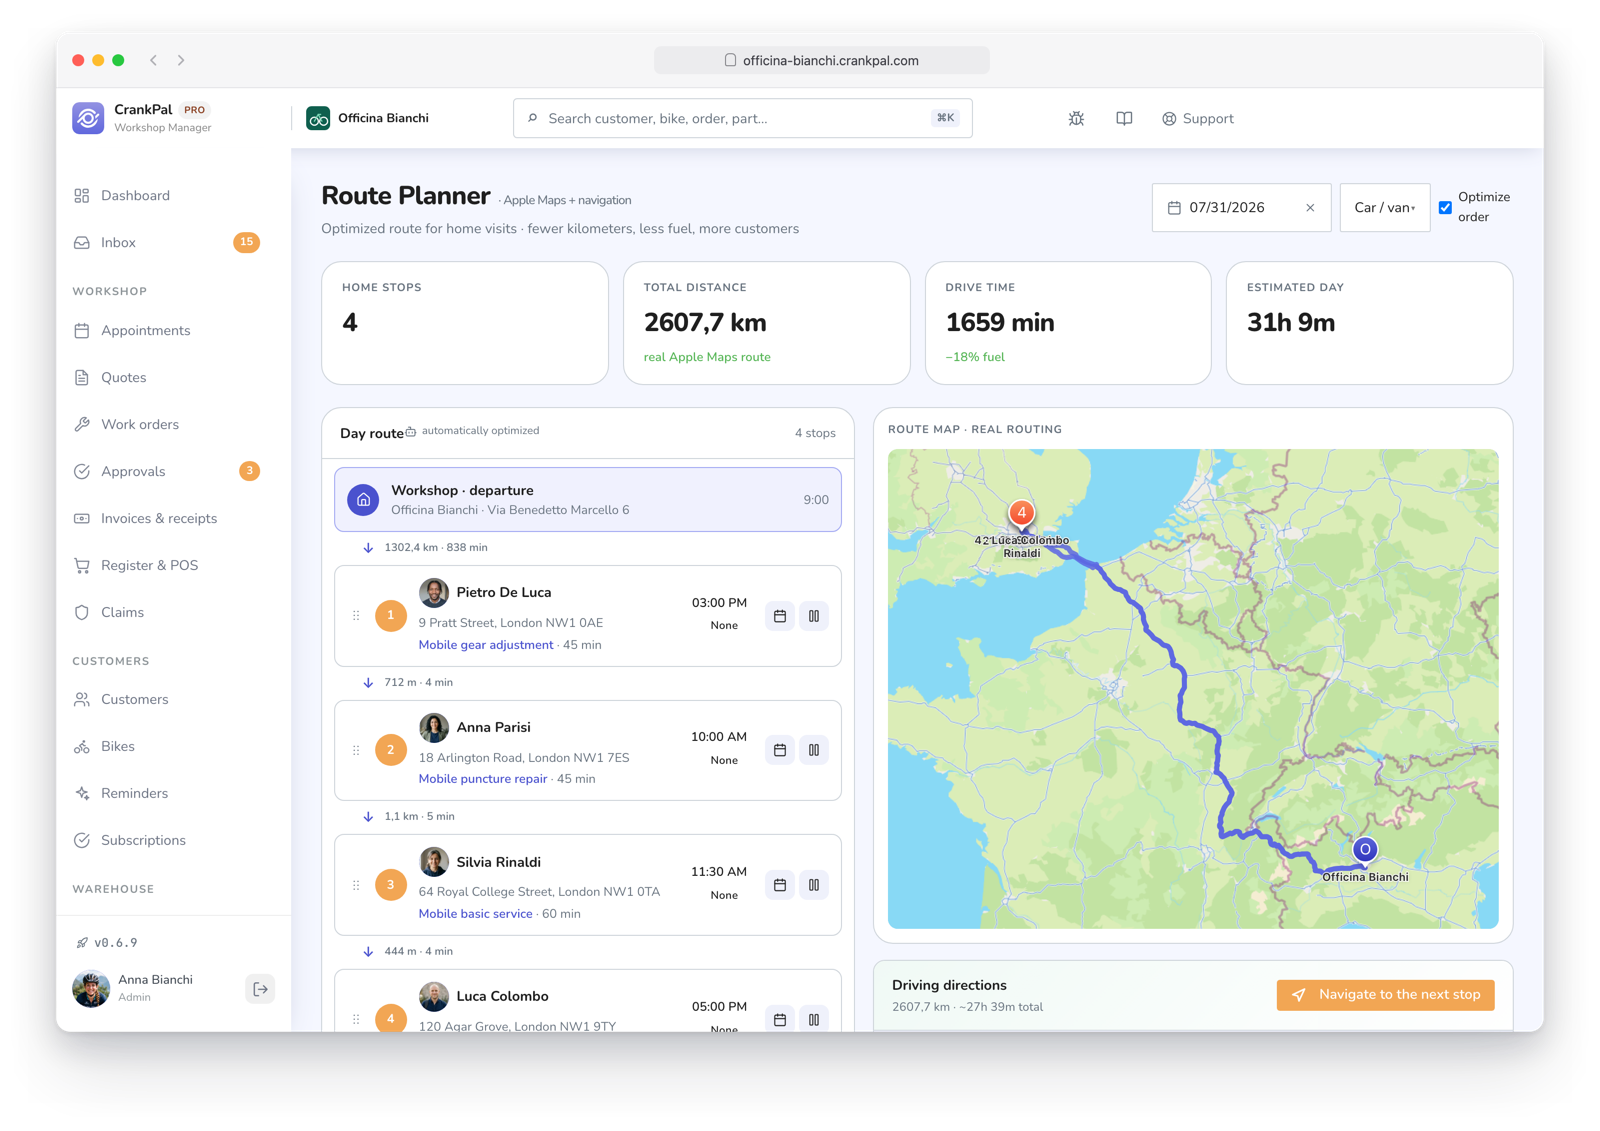Click stop 4 marker on the map
Image resolution: width=1600 pixels, height=1131 pixels.
coord(1021,514)
